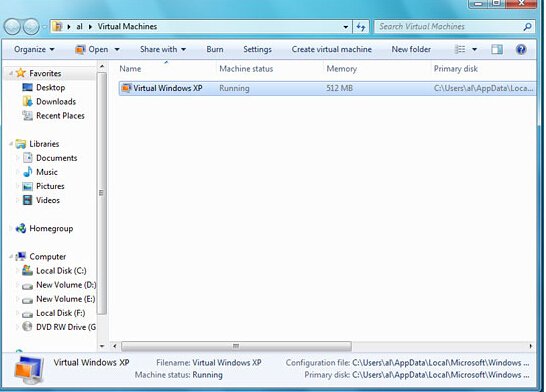
Task: Sort by Name column header
Action: 165,69
